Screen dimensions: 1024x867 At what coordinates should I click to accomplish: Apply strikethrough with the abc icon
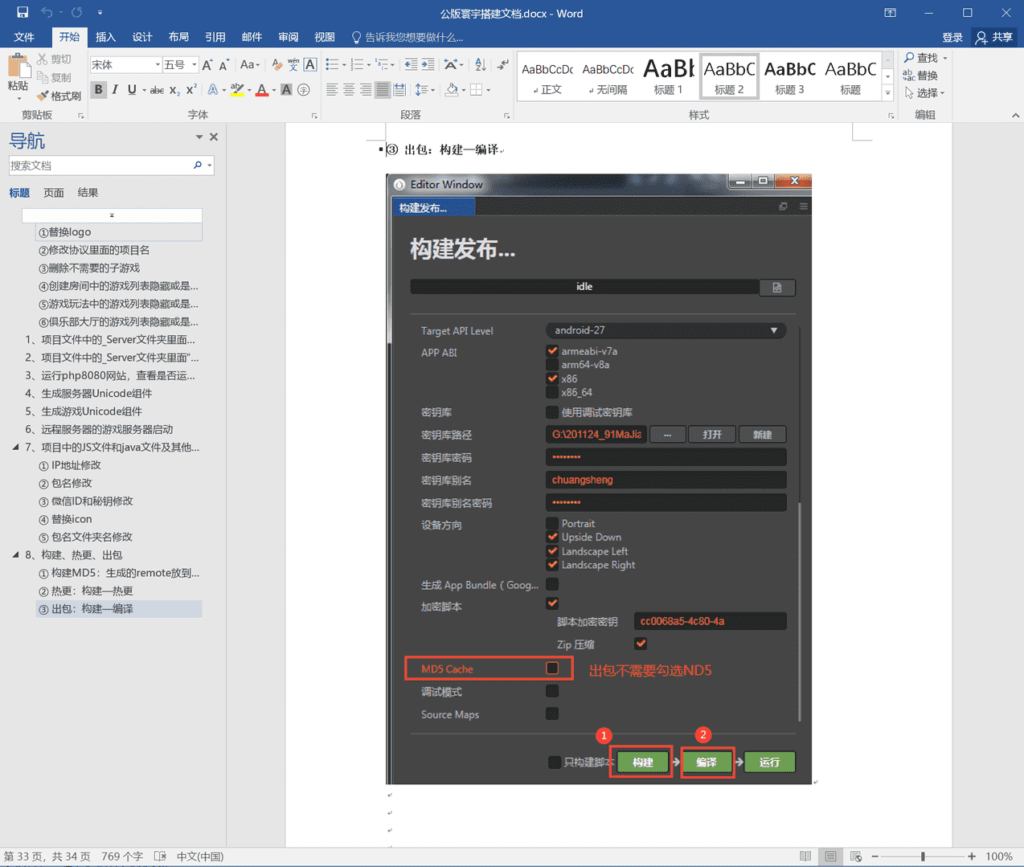156,90
